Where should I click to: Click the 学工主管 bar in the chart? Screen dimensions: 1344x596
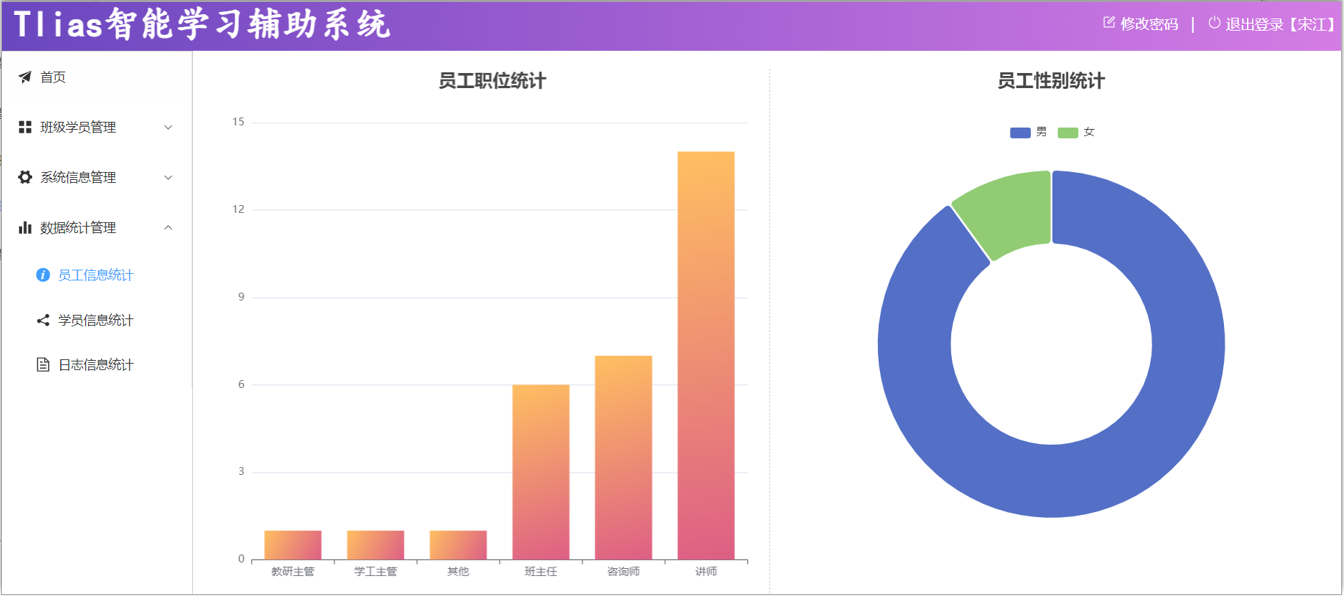click(x=376, y=545)
